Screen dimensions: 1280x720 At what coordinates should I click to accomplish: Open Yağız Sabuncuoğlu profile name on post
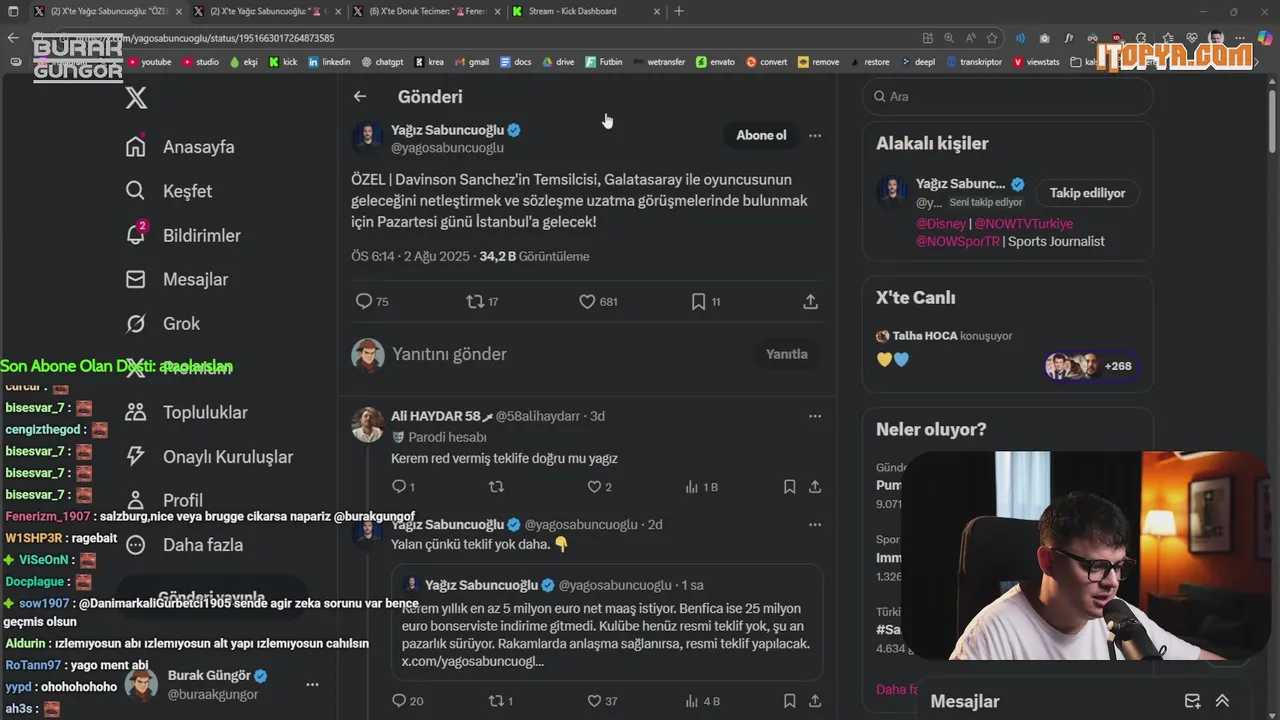click(448, 130)
